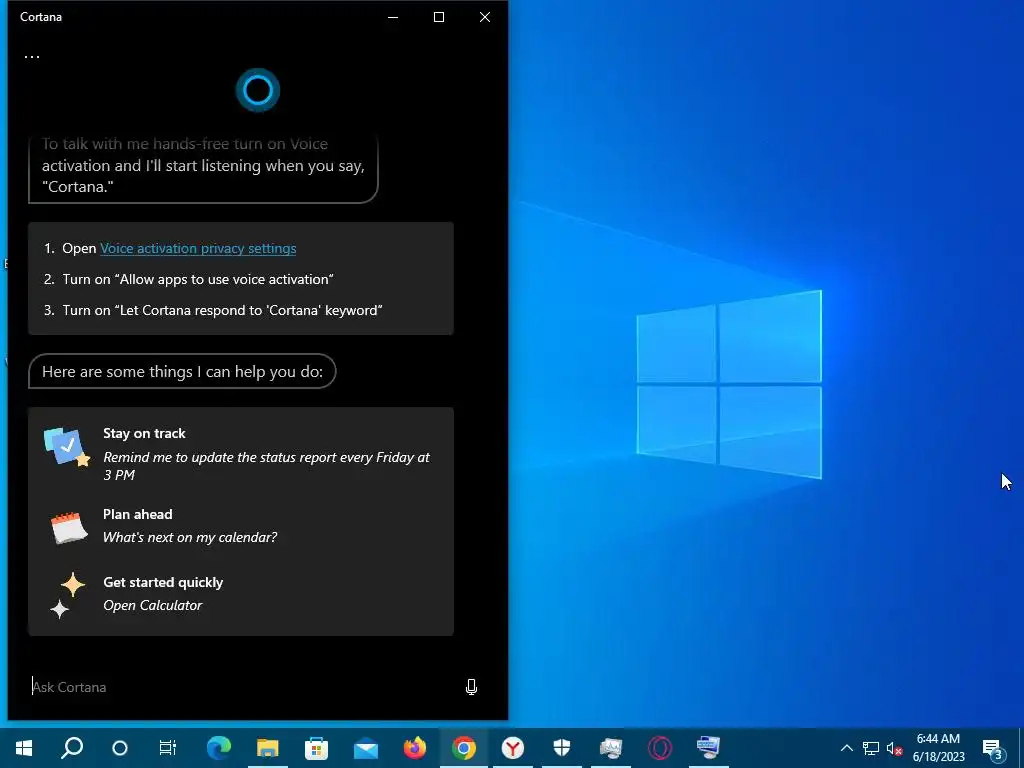Viewport: 1024px width, 768px height.
Task: Open Voice activation privacy settings link
Action: [198, 248]
